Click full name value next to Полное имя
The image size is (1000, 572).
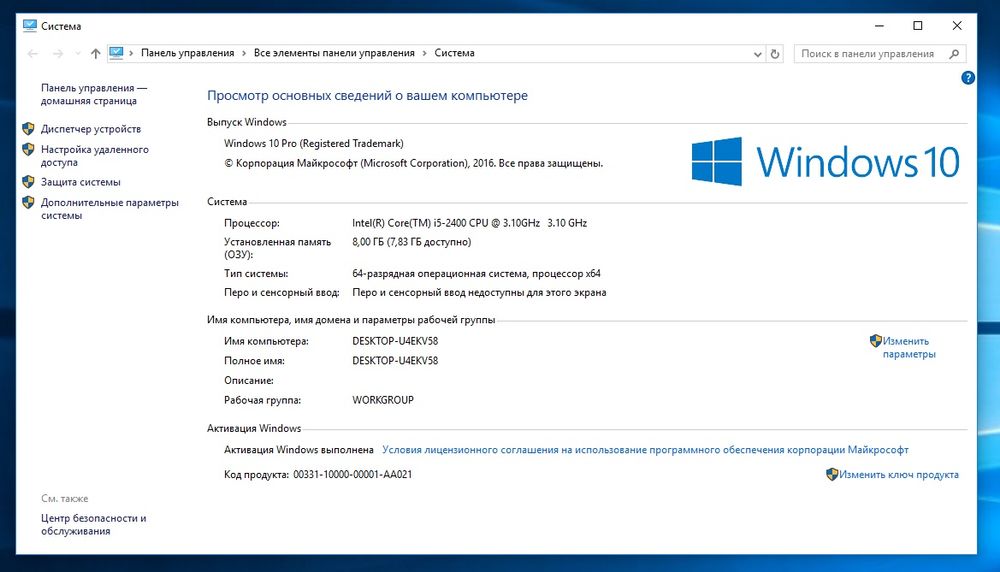395,360
